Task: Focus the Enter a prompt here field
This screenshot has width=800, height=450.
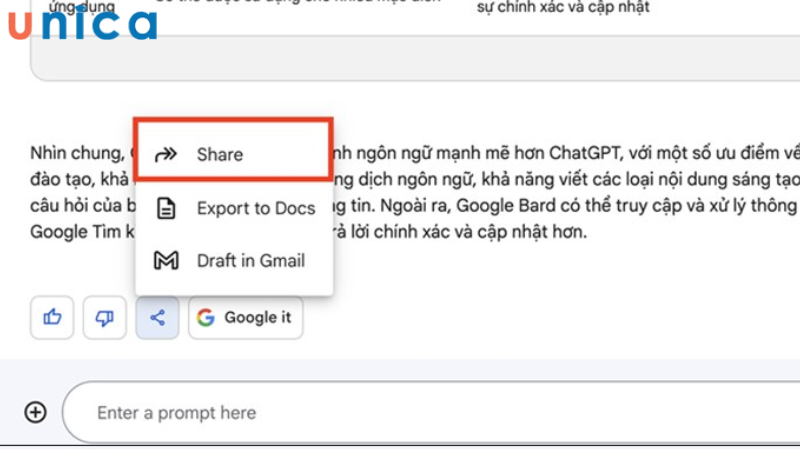Action: pos(431,412)
